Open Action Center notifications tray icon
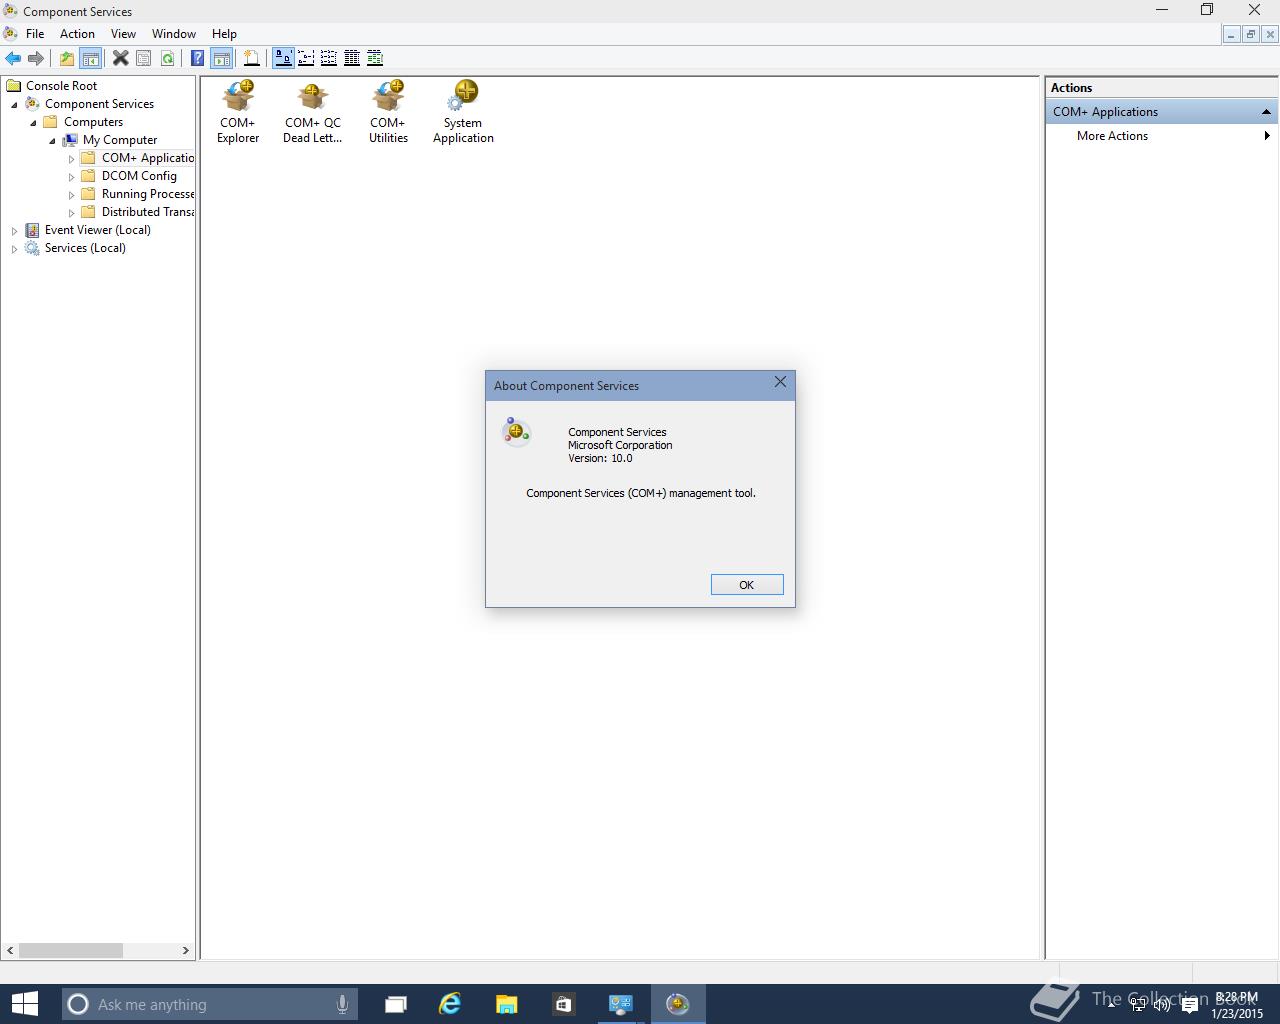This screenshot has width=1280, height=1024. [1189, 1006]
